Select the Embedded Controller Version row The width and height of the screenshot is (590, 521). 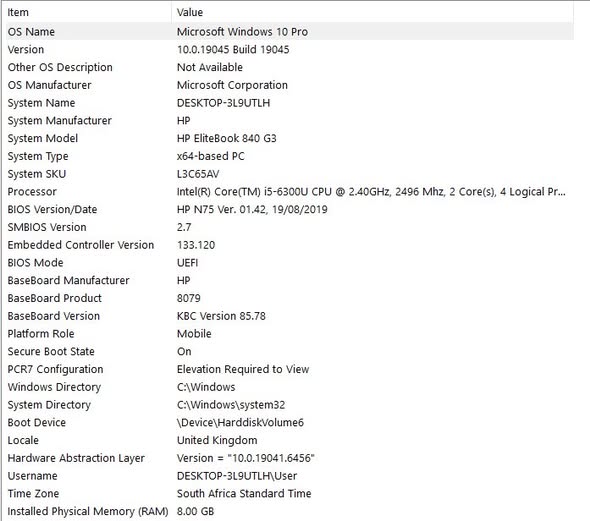290,245
